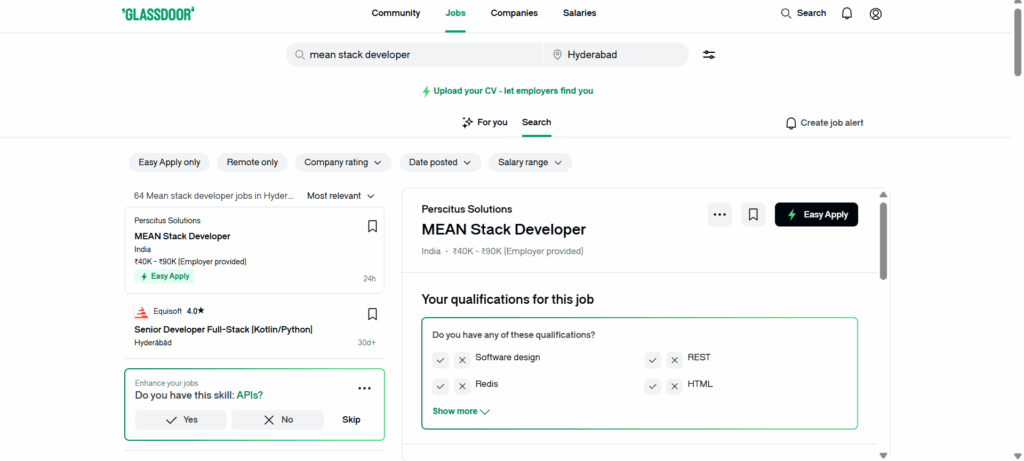The width and height of the screenshot is (1024, 461).
Task: Click the Hyderabad location field
Action: point(616,55)
